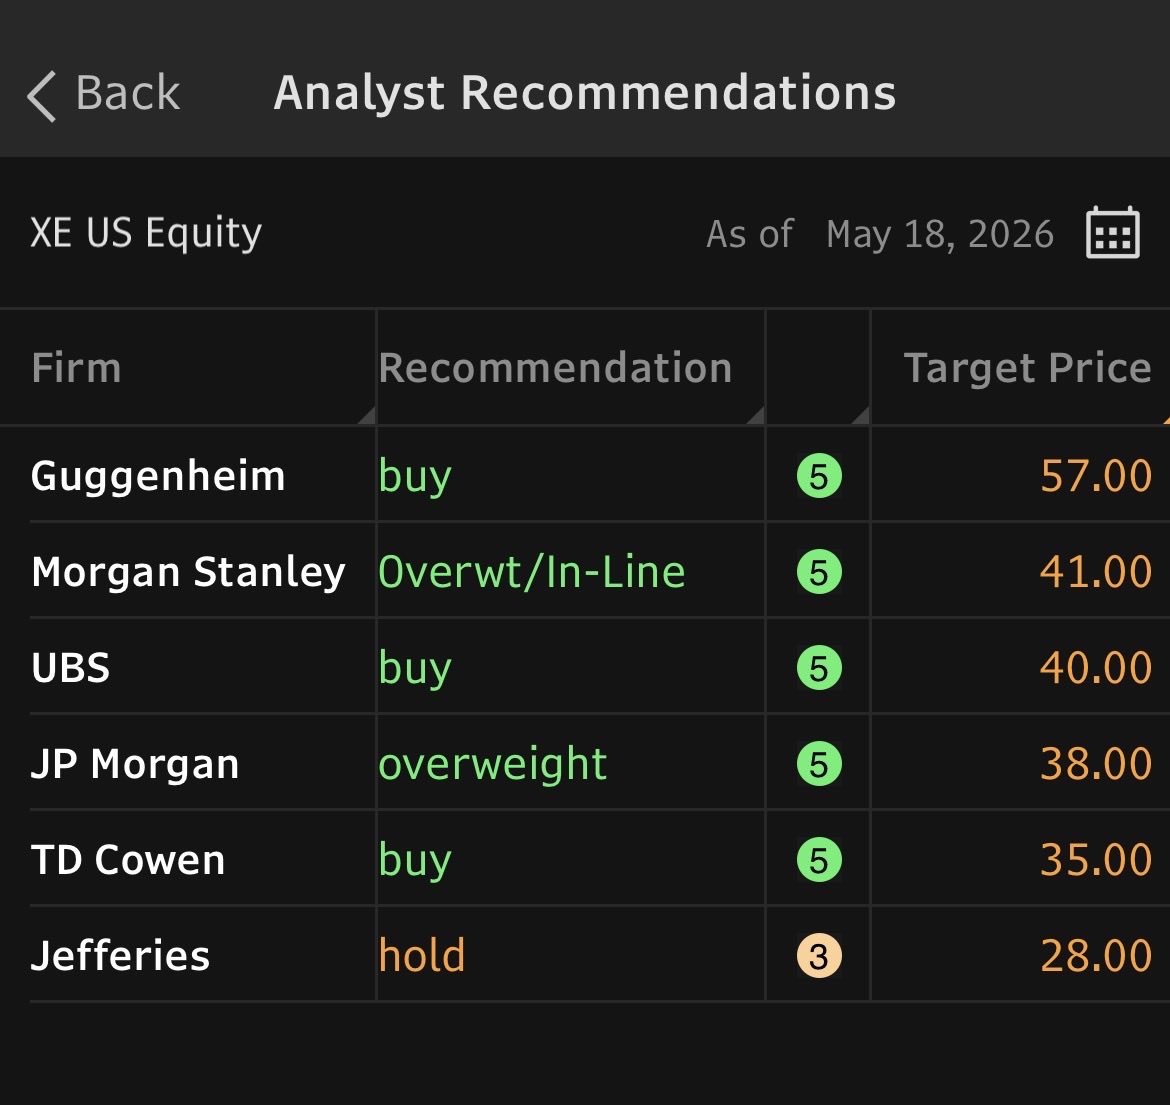Click Jefferies' orange rating 3 badge

click(x=819, y=956)
